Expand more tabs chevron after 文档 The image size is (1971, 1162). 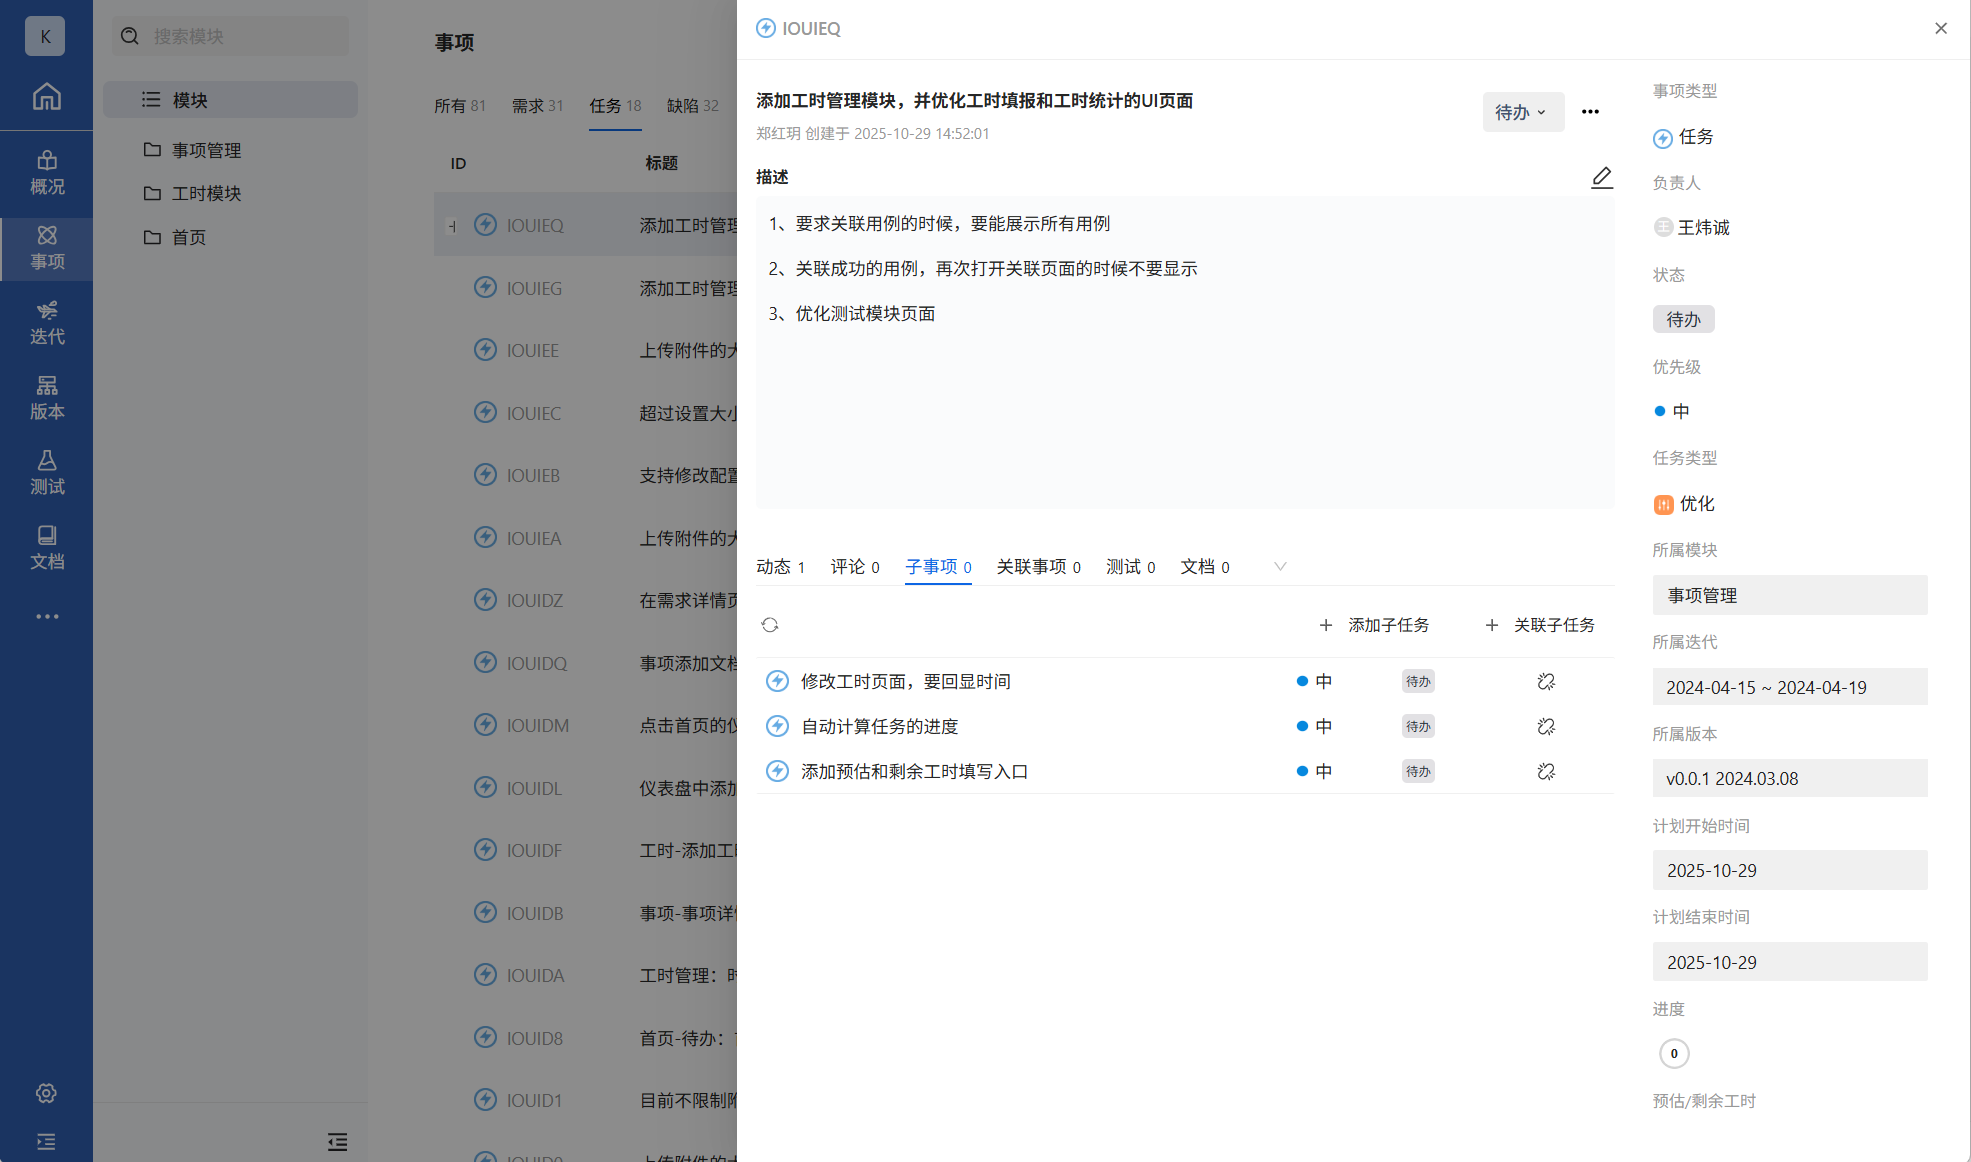coord(1279,567)
